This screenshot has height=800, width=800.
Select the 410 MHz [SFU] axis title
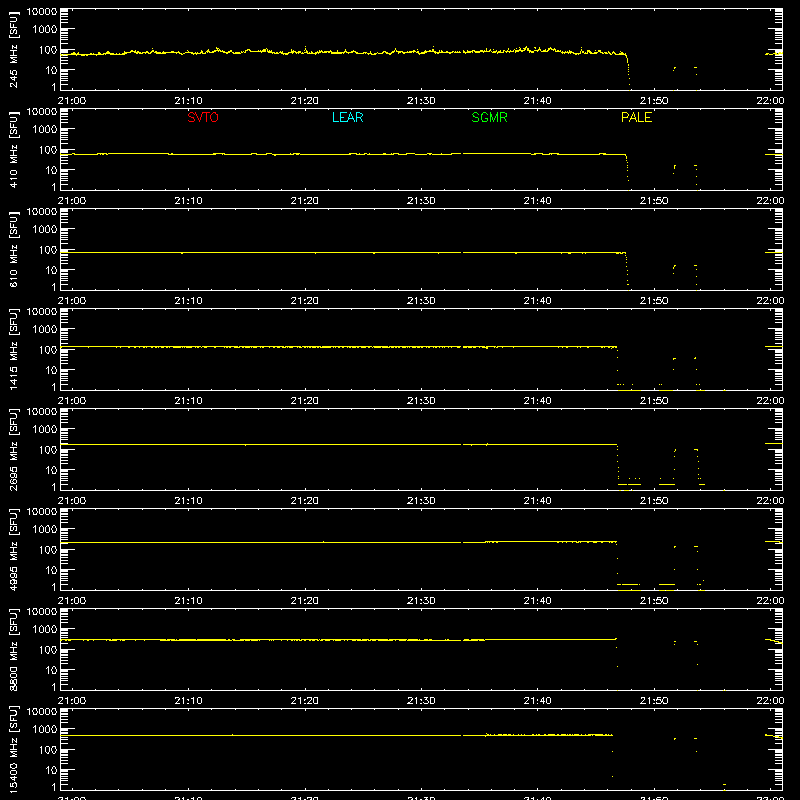13,151
